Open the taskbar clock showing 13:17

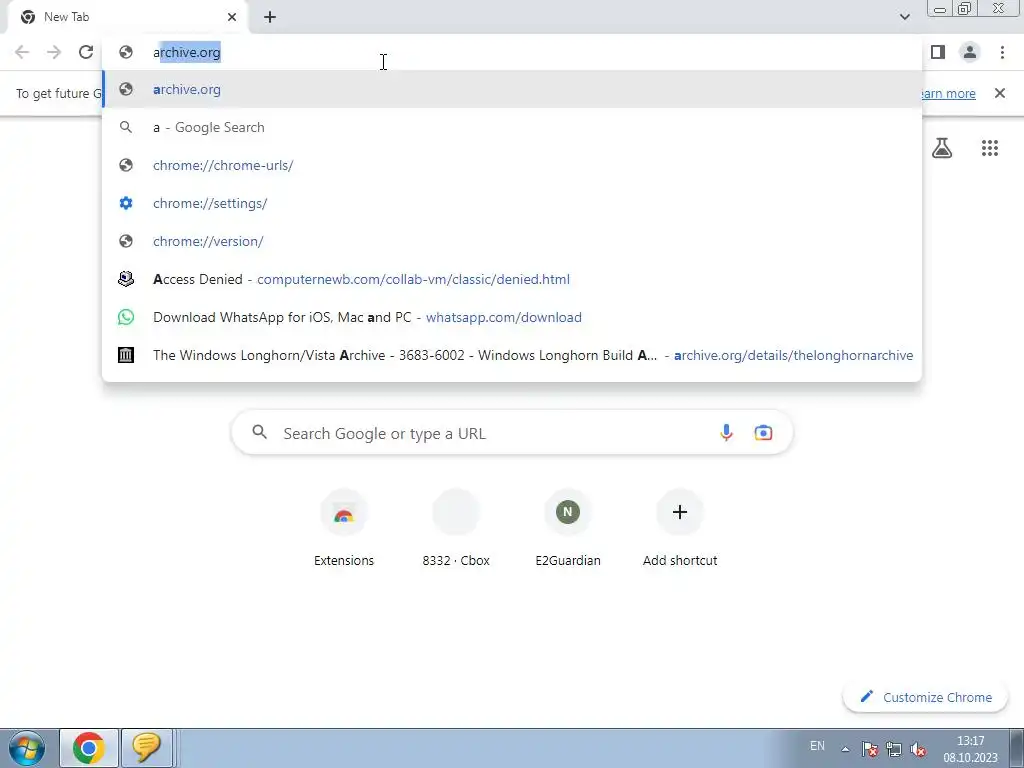[970, 749]
